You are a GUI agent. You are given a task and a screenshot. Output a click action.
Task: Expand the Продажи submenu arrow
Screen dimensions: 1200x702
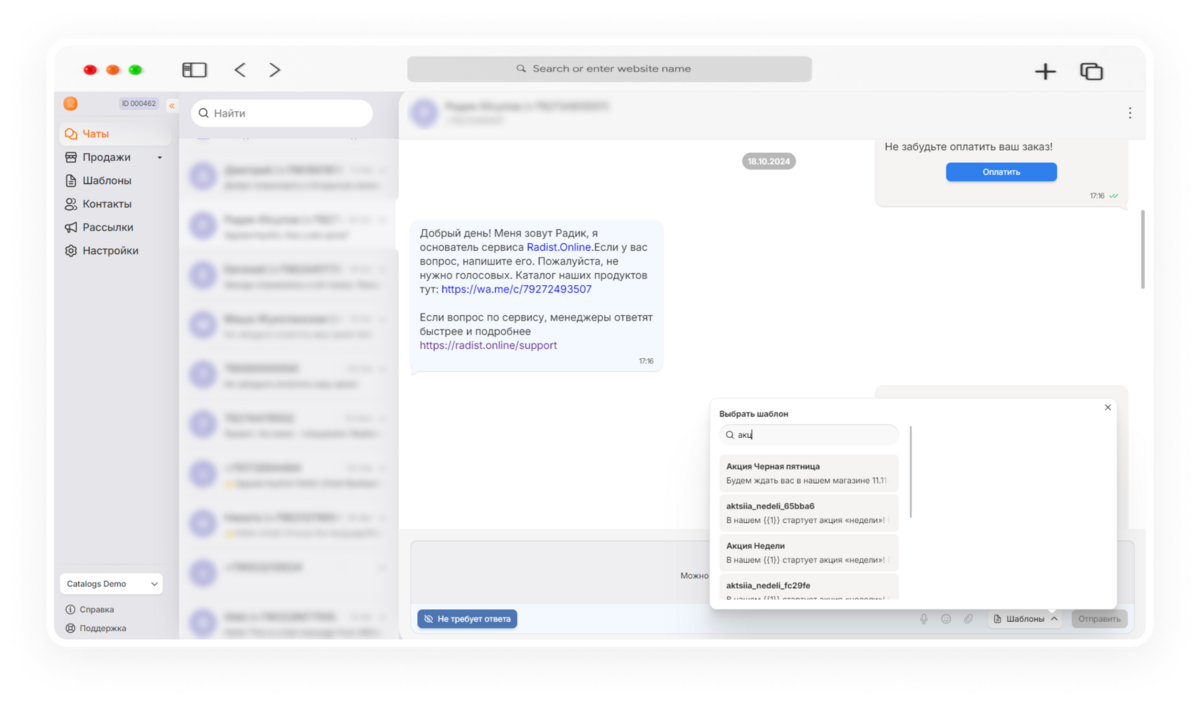[x=160, y=158]
